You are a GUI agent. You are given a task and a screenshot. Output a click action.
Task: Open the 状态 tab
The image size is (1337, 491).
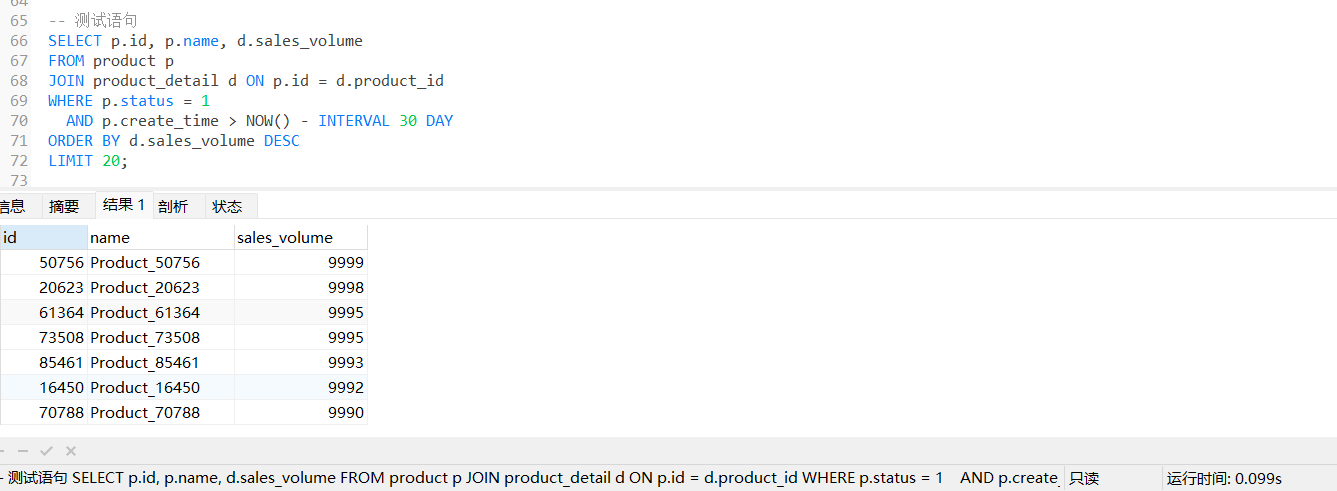pos(228,206)
